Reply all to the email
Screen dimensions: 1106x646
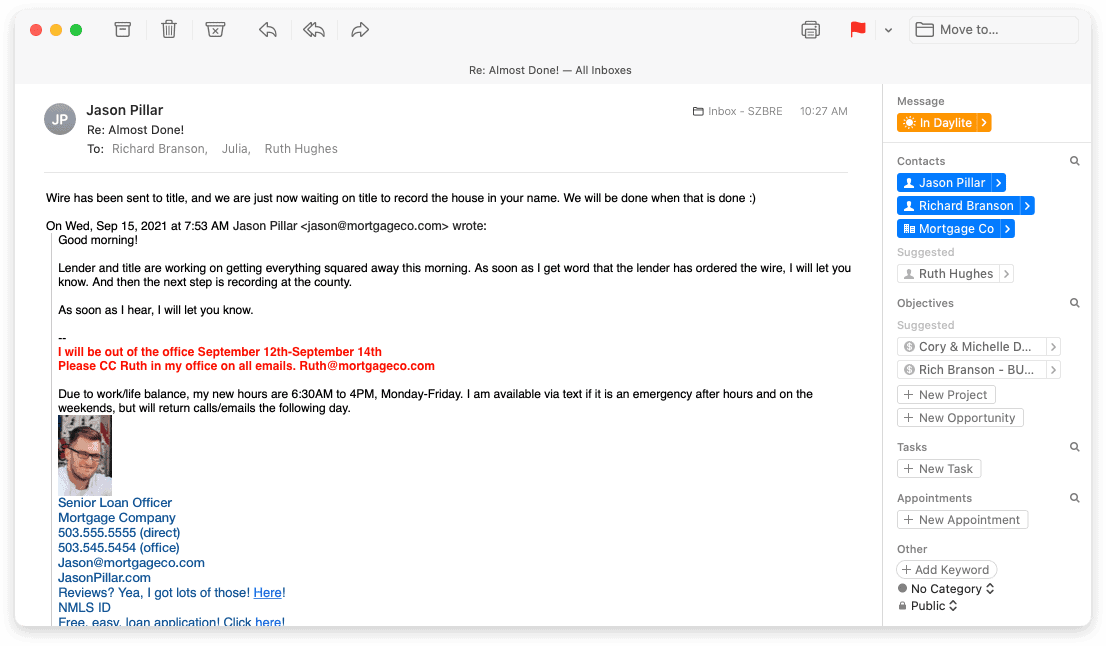314,30
